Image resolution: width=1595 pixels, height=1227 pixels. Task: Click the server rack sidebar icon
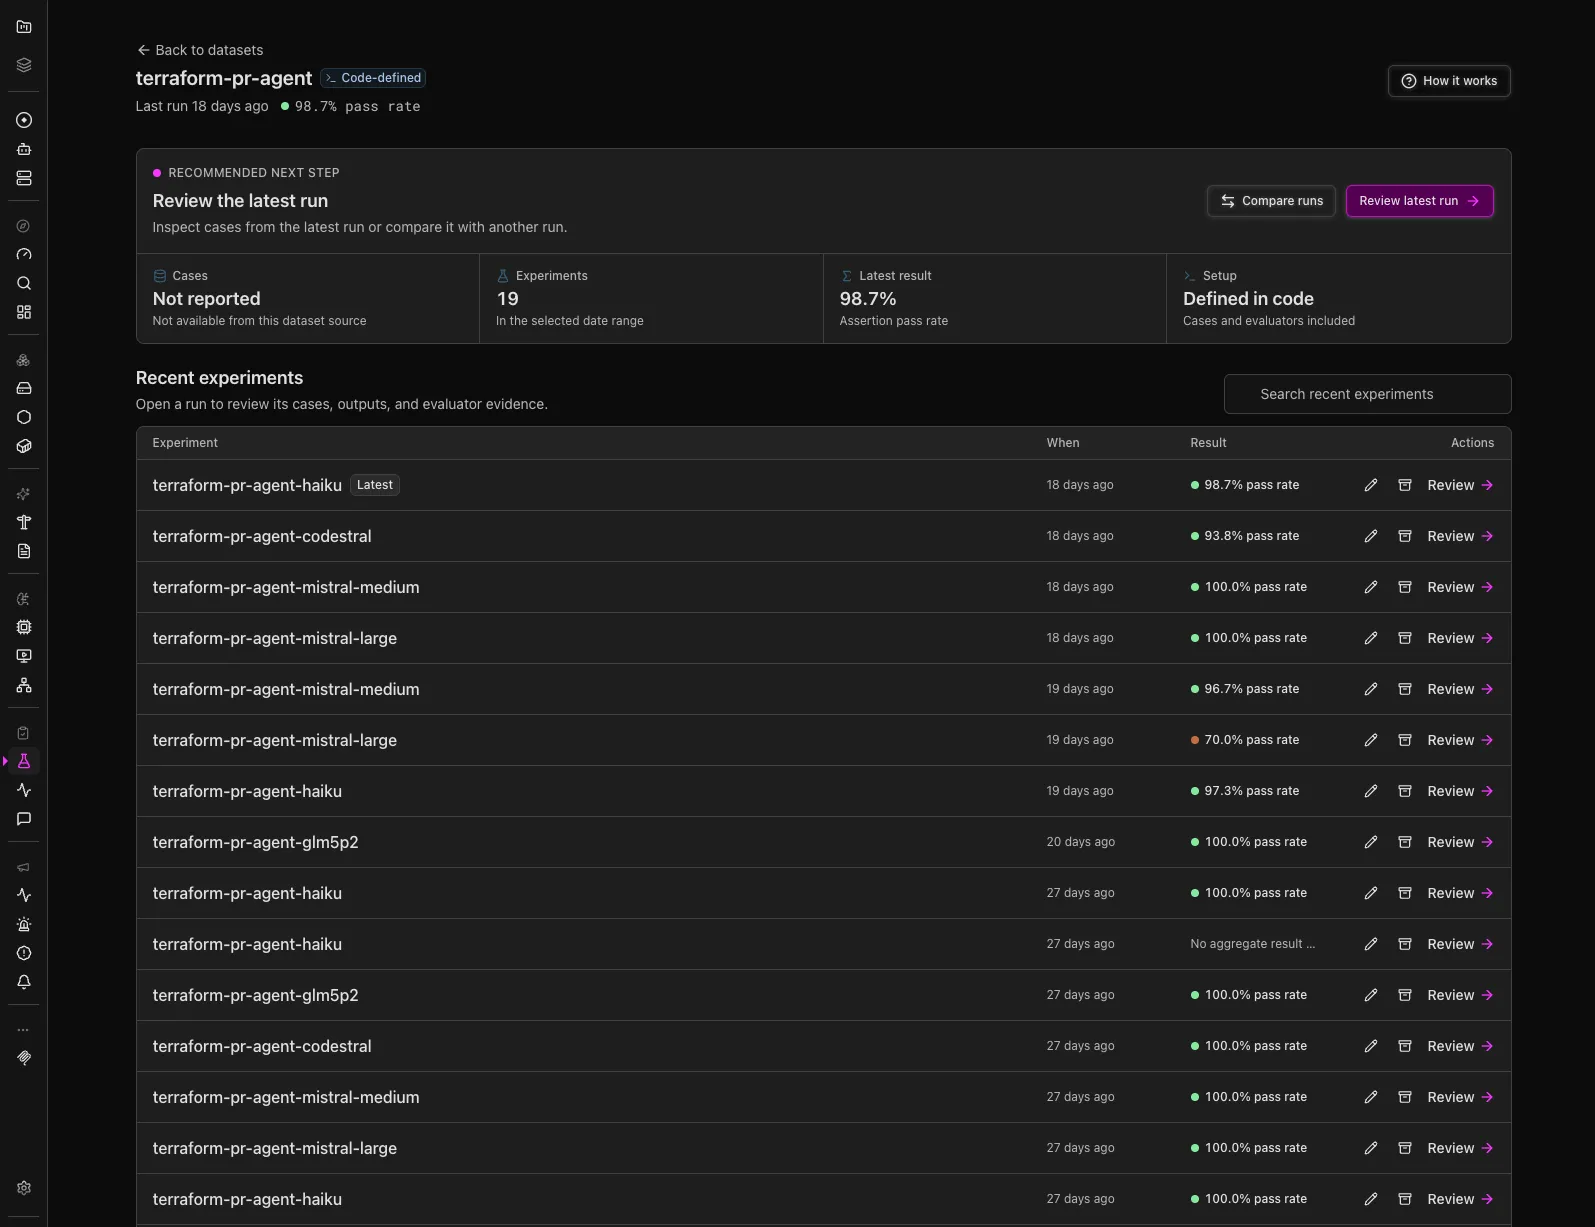[24, 178]
